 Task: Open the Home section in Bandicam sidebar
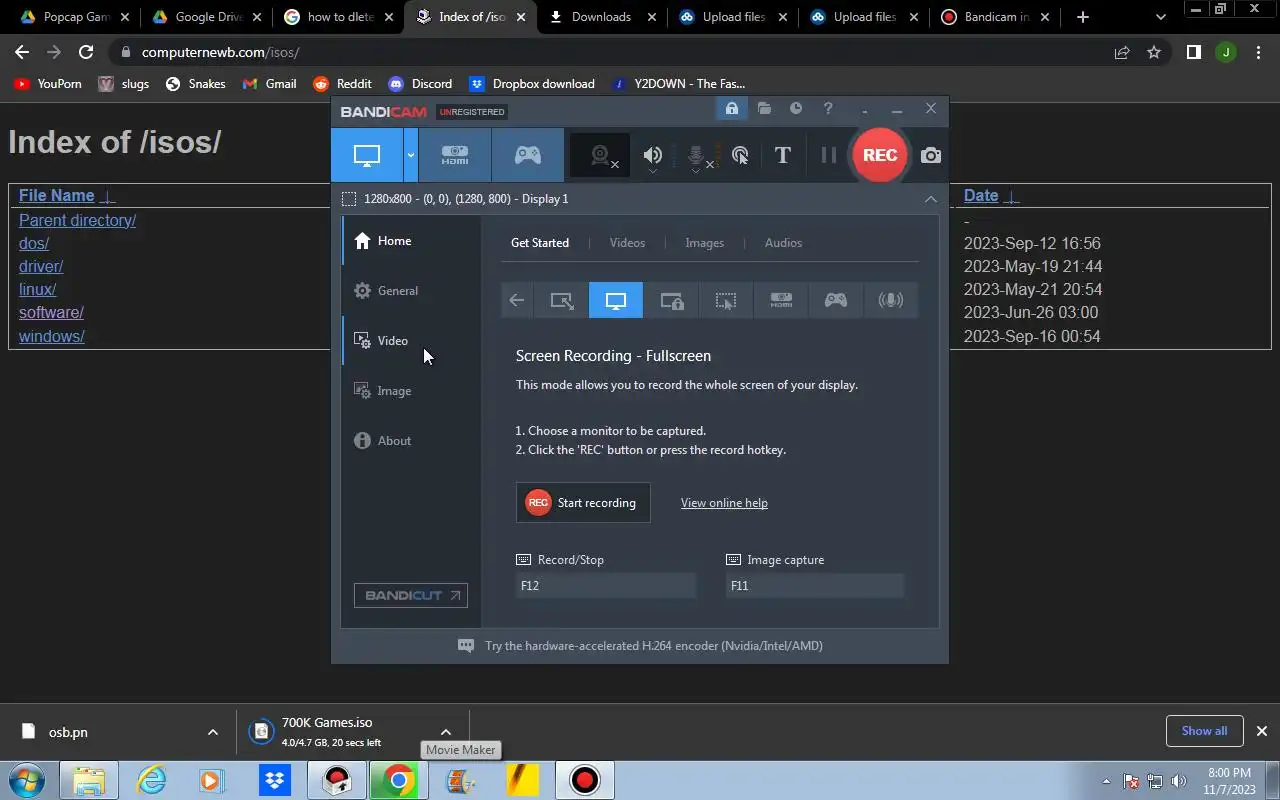tap(411, 241)
